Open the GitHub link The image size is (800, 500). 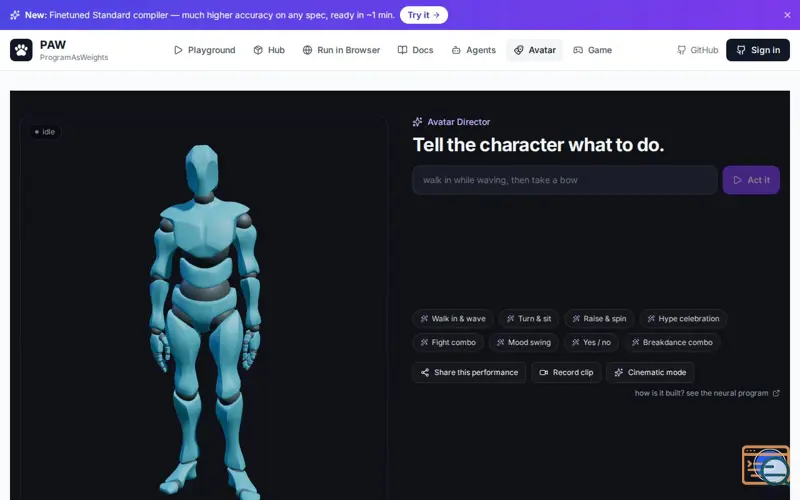pos(697,50)
